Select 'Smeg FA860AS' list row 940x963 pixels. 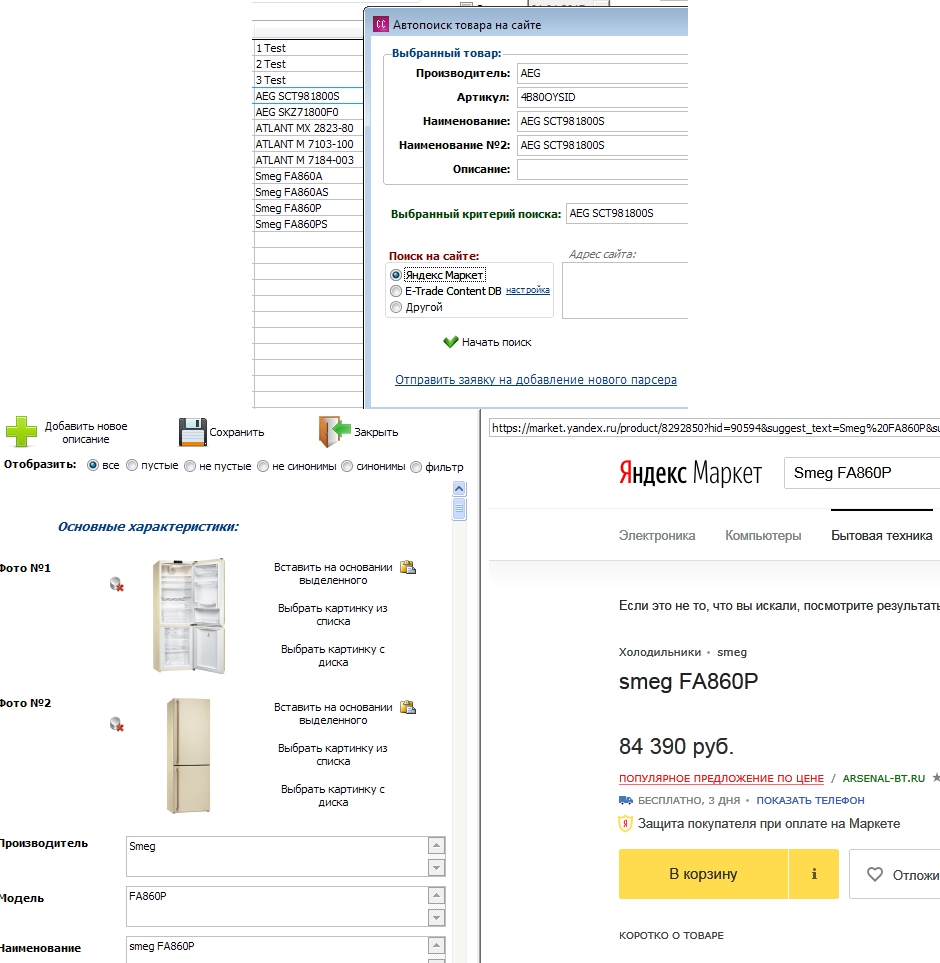(x=308, y=192)
